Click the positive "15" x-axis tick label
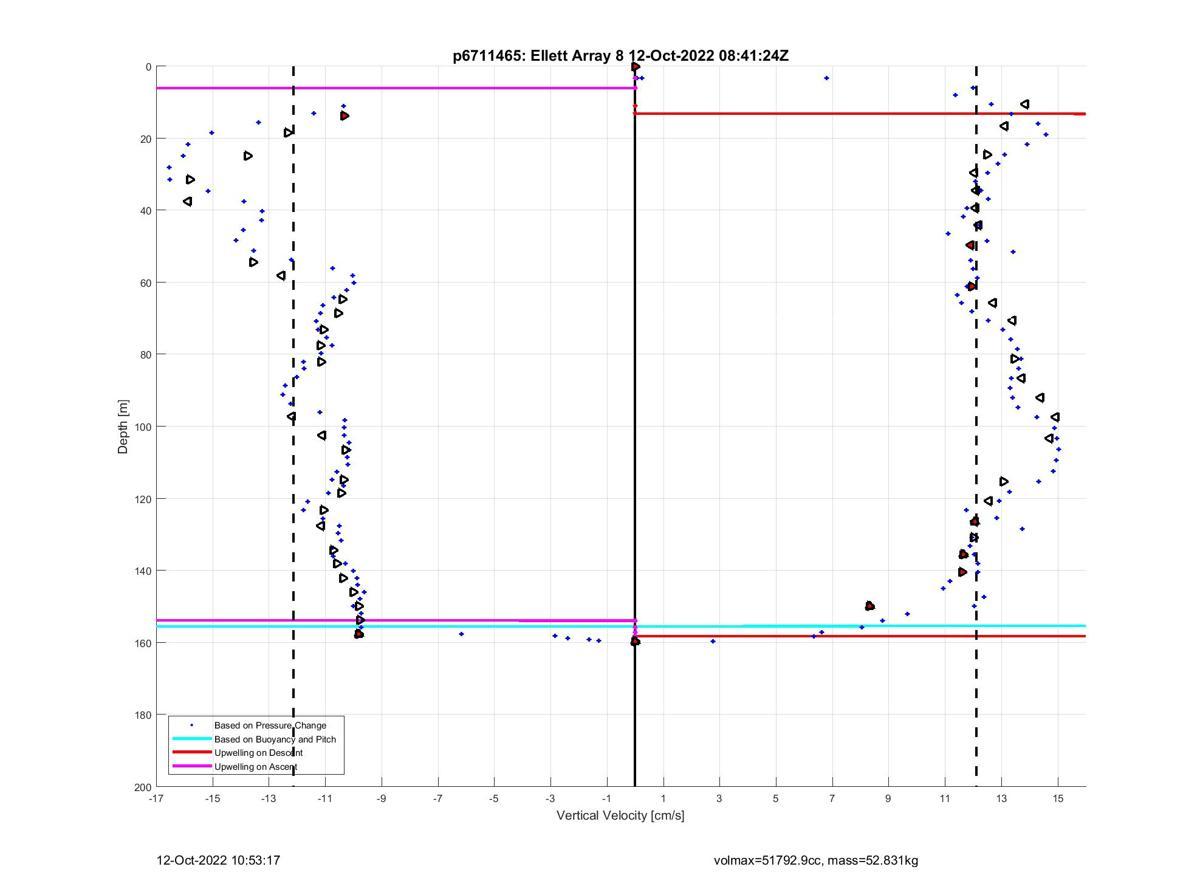Screen dimensions: 1200x885 coord(1058,798)
